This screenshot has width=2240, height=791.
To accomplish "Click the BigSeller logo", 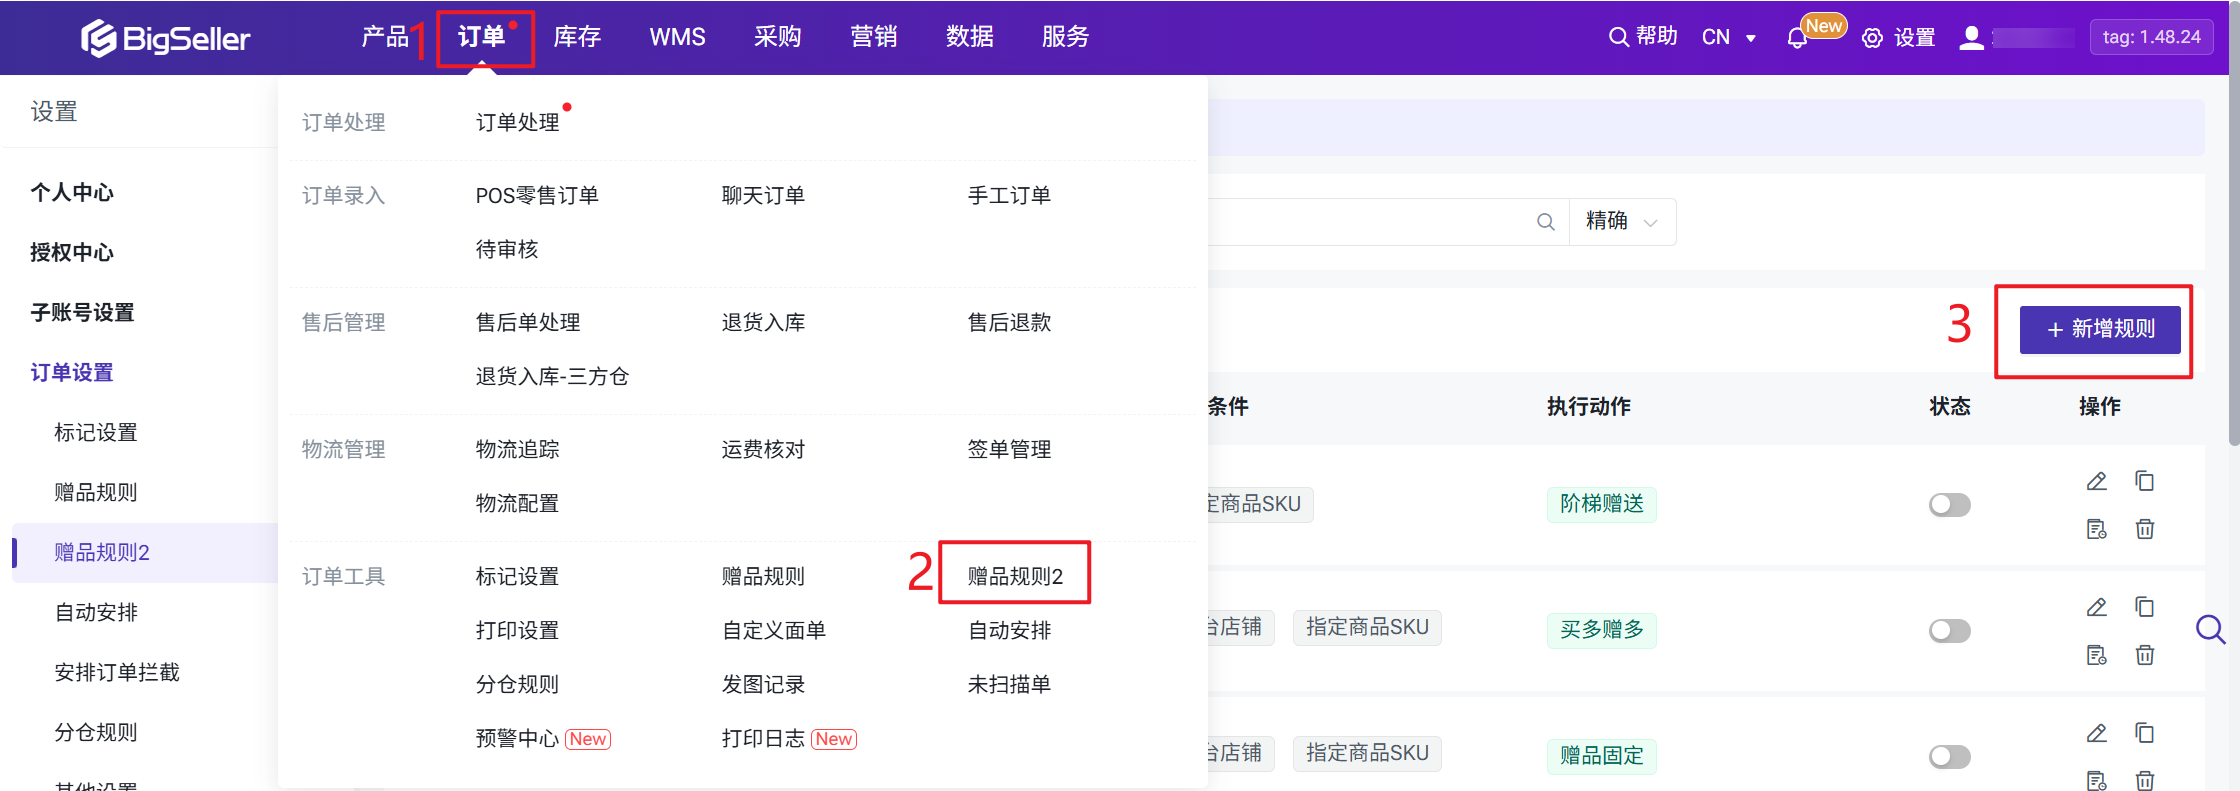I will [166, 38].
